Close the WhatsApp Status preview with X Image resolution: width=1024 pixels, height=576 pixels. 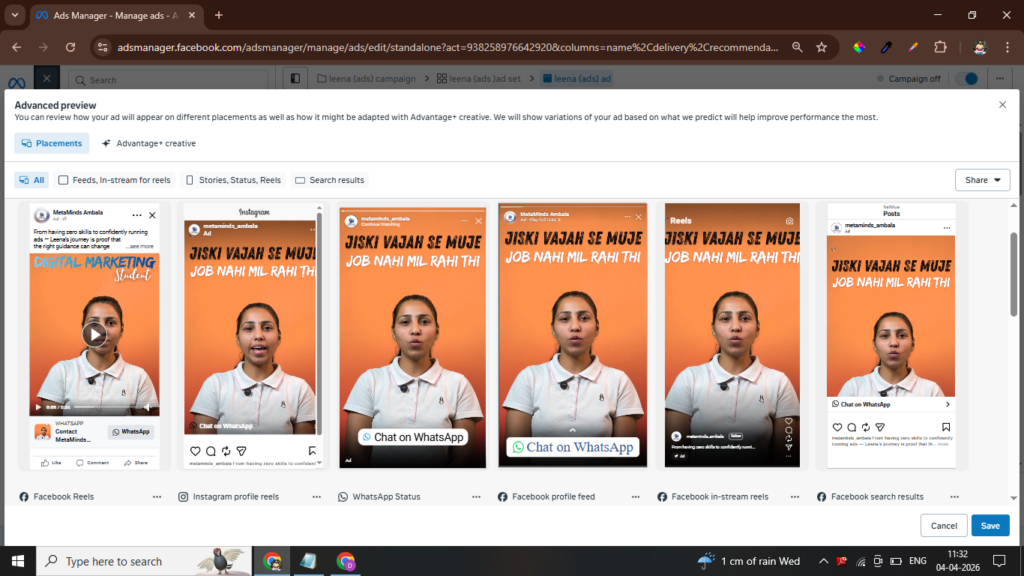(x=478, y=220)
